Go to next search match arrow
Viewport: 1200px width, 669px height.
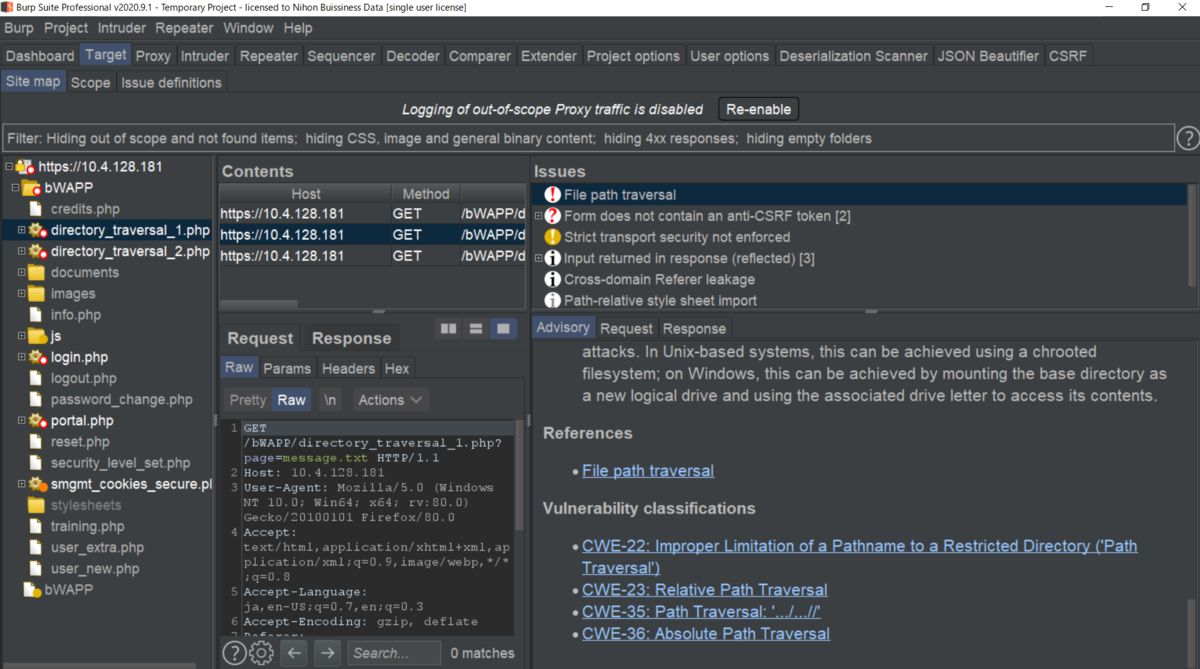(x=328, y=653)
